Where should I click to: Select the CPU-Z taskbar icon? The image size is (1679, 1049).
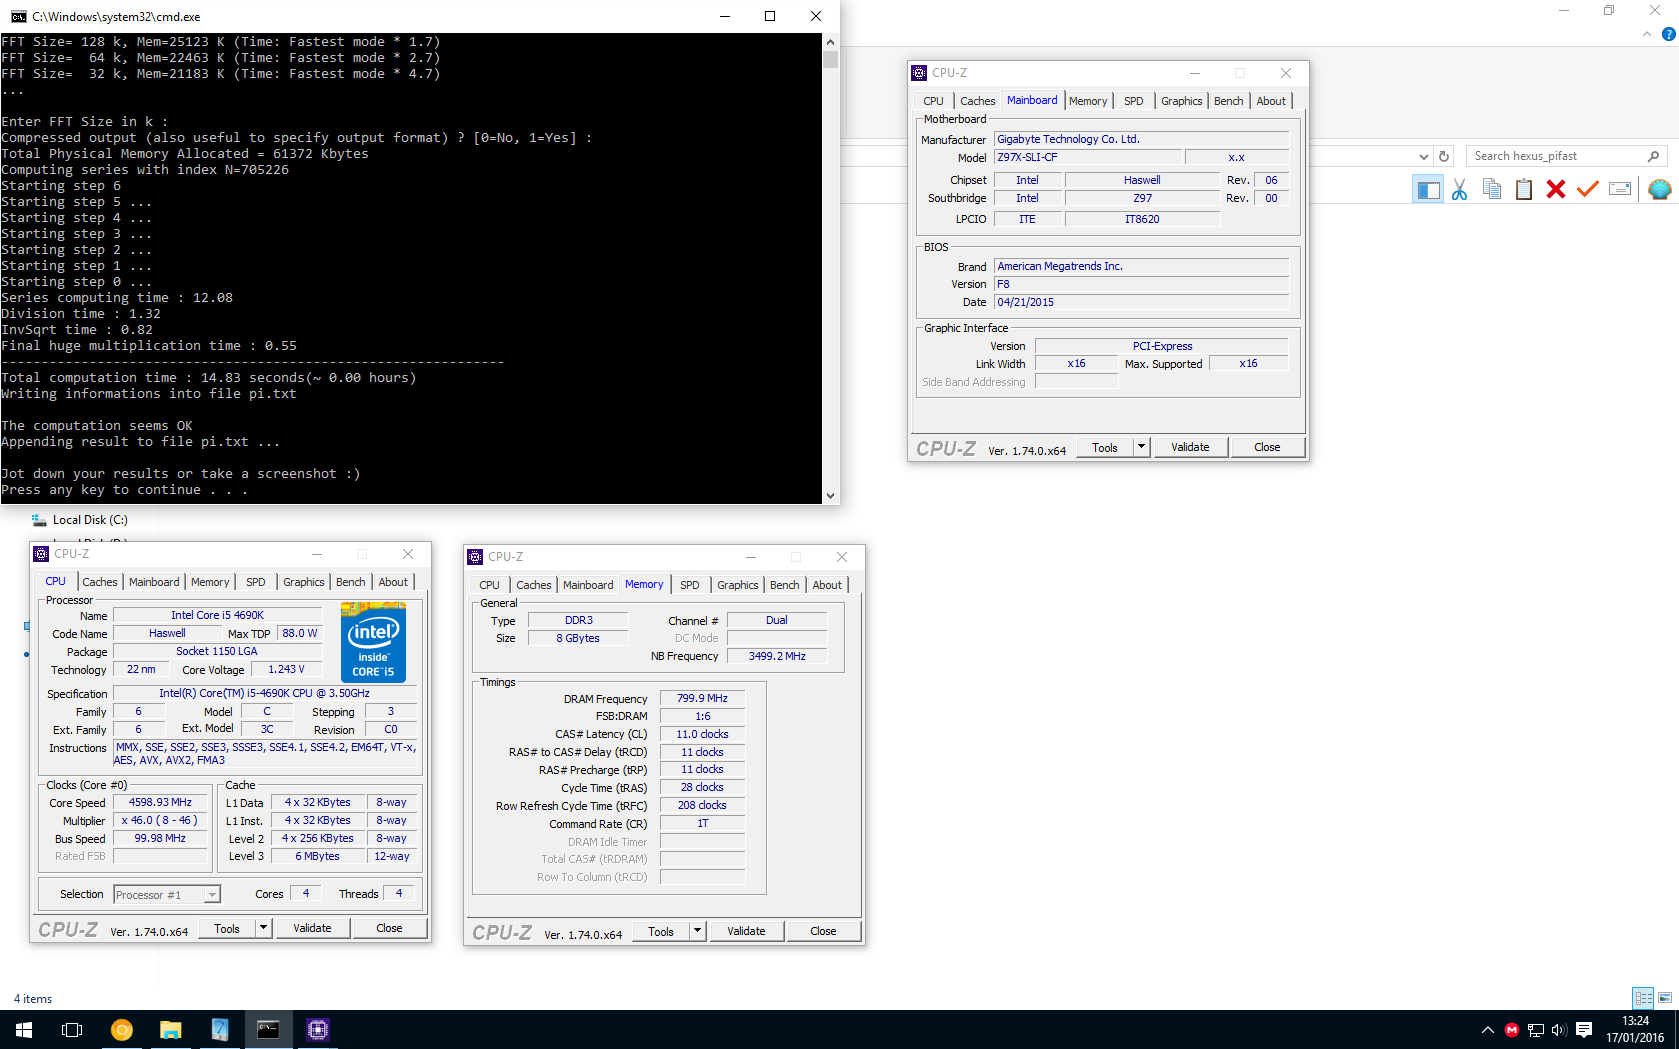[318, 1029]
